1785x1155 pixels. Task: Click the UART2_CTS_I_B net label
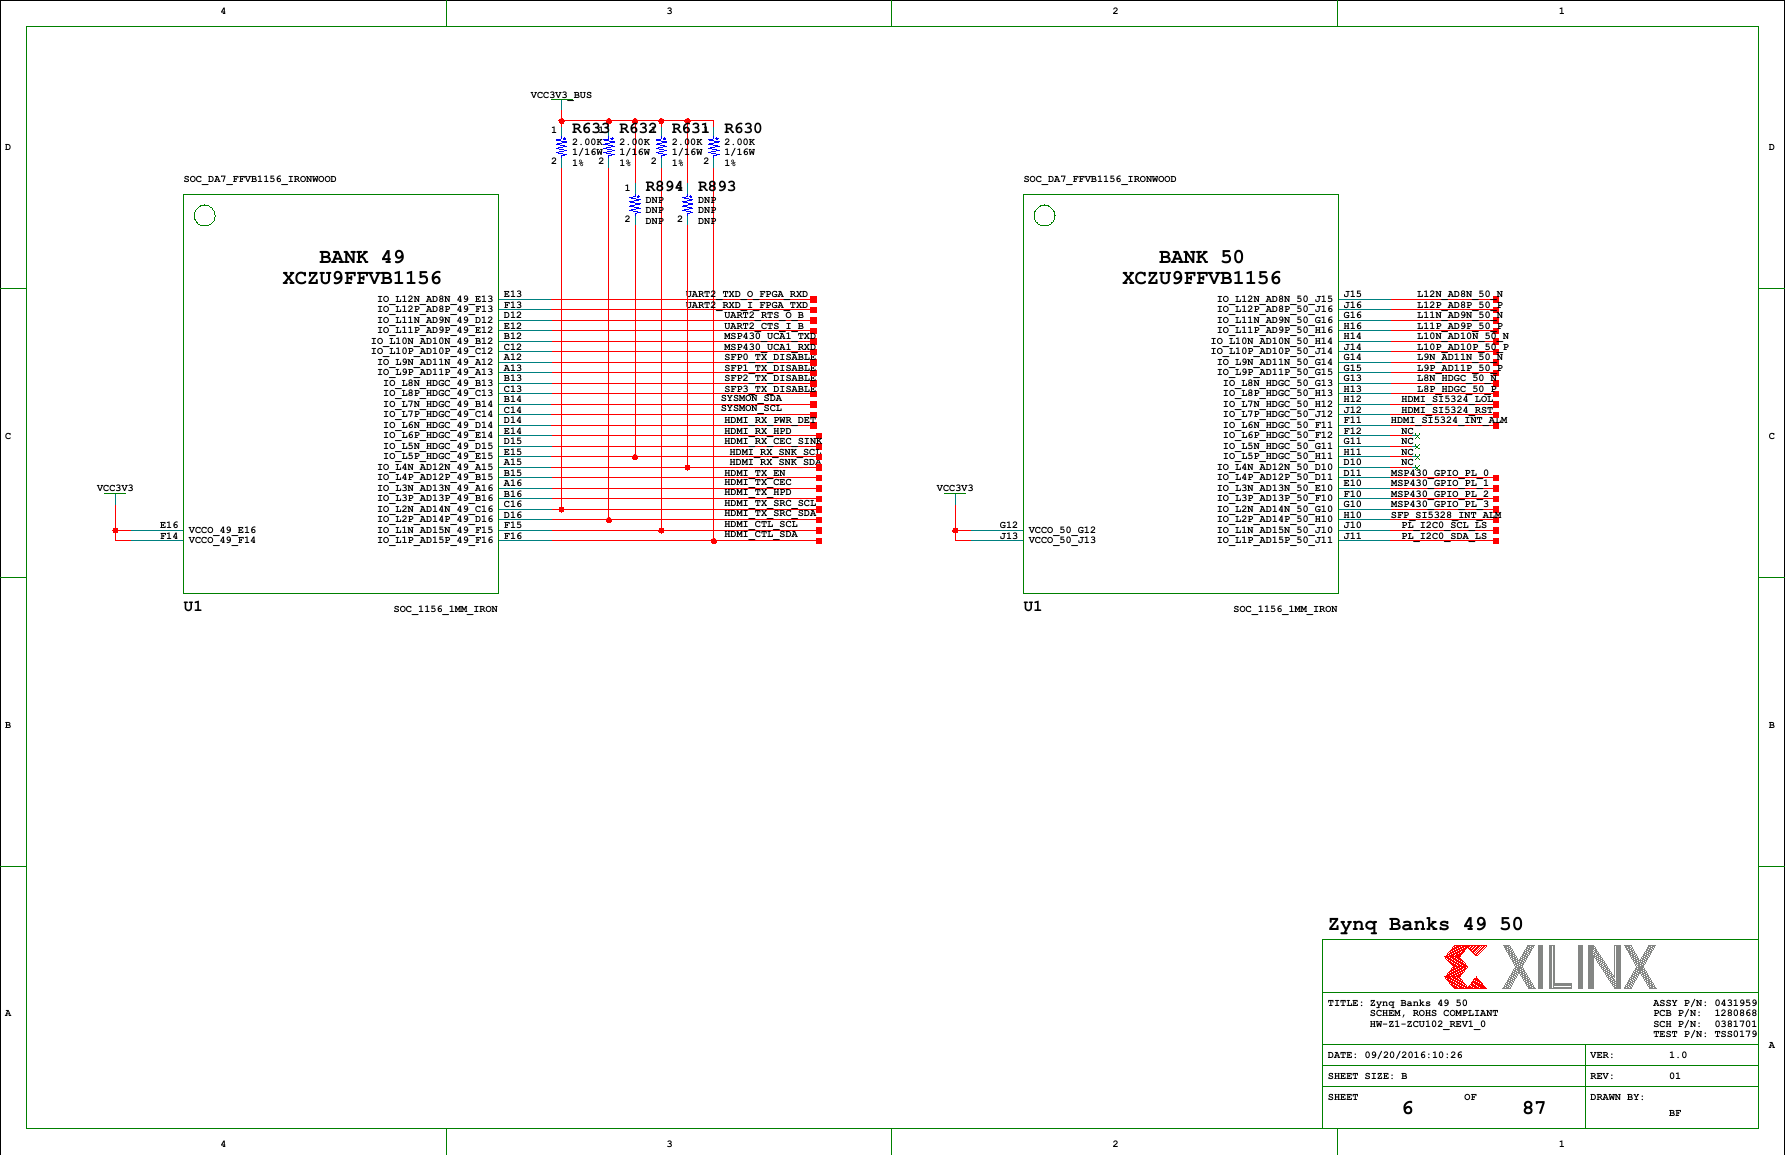tap(764, 326)
